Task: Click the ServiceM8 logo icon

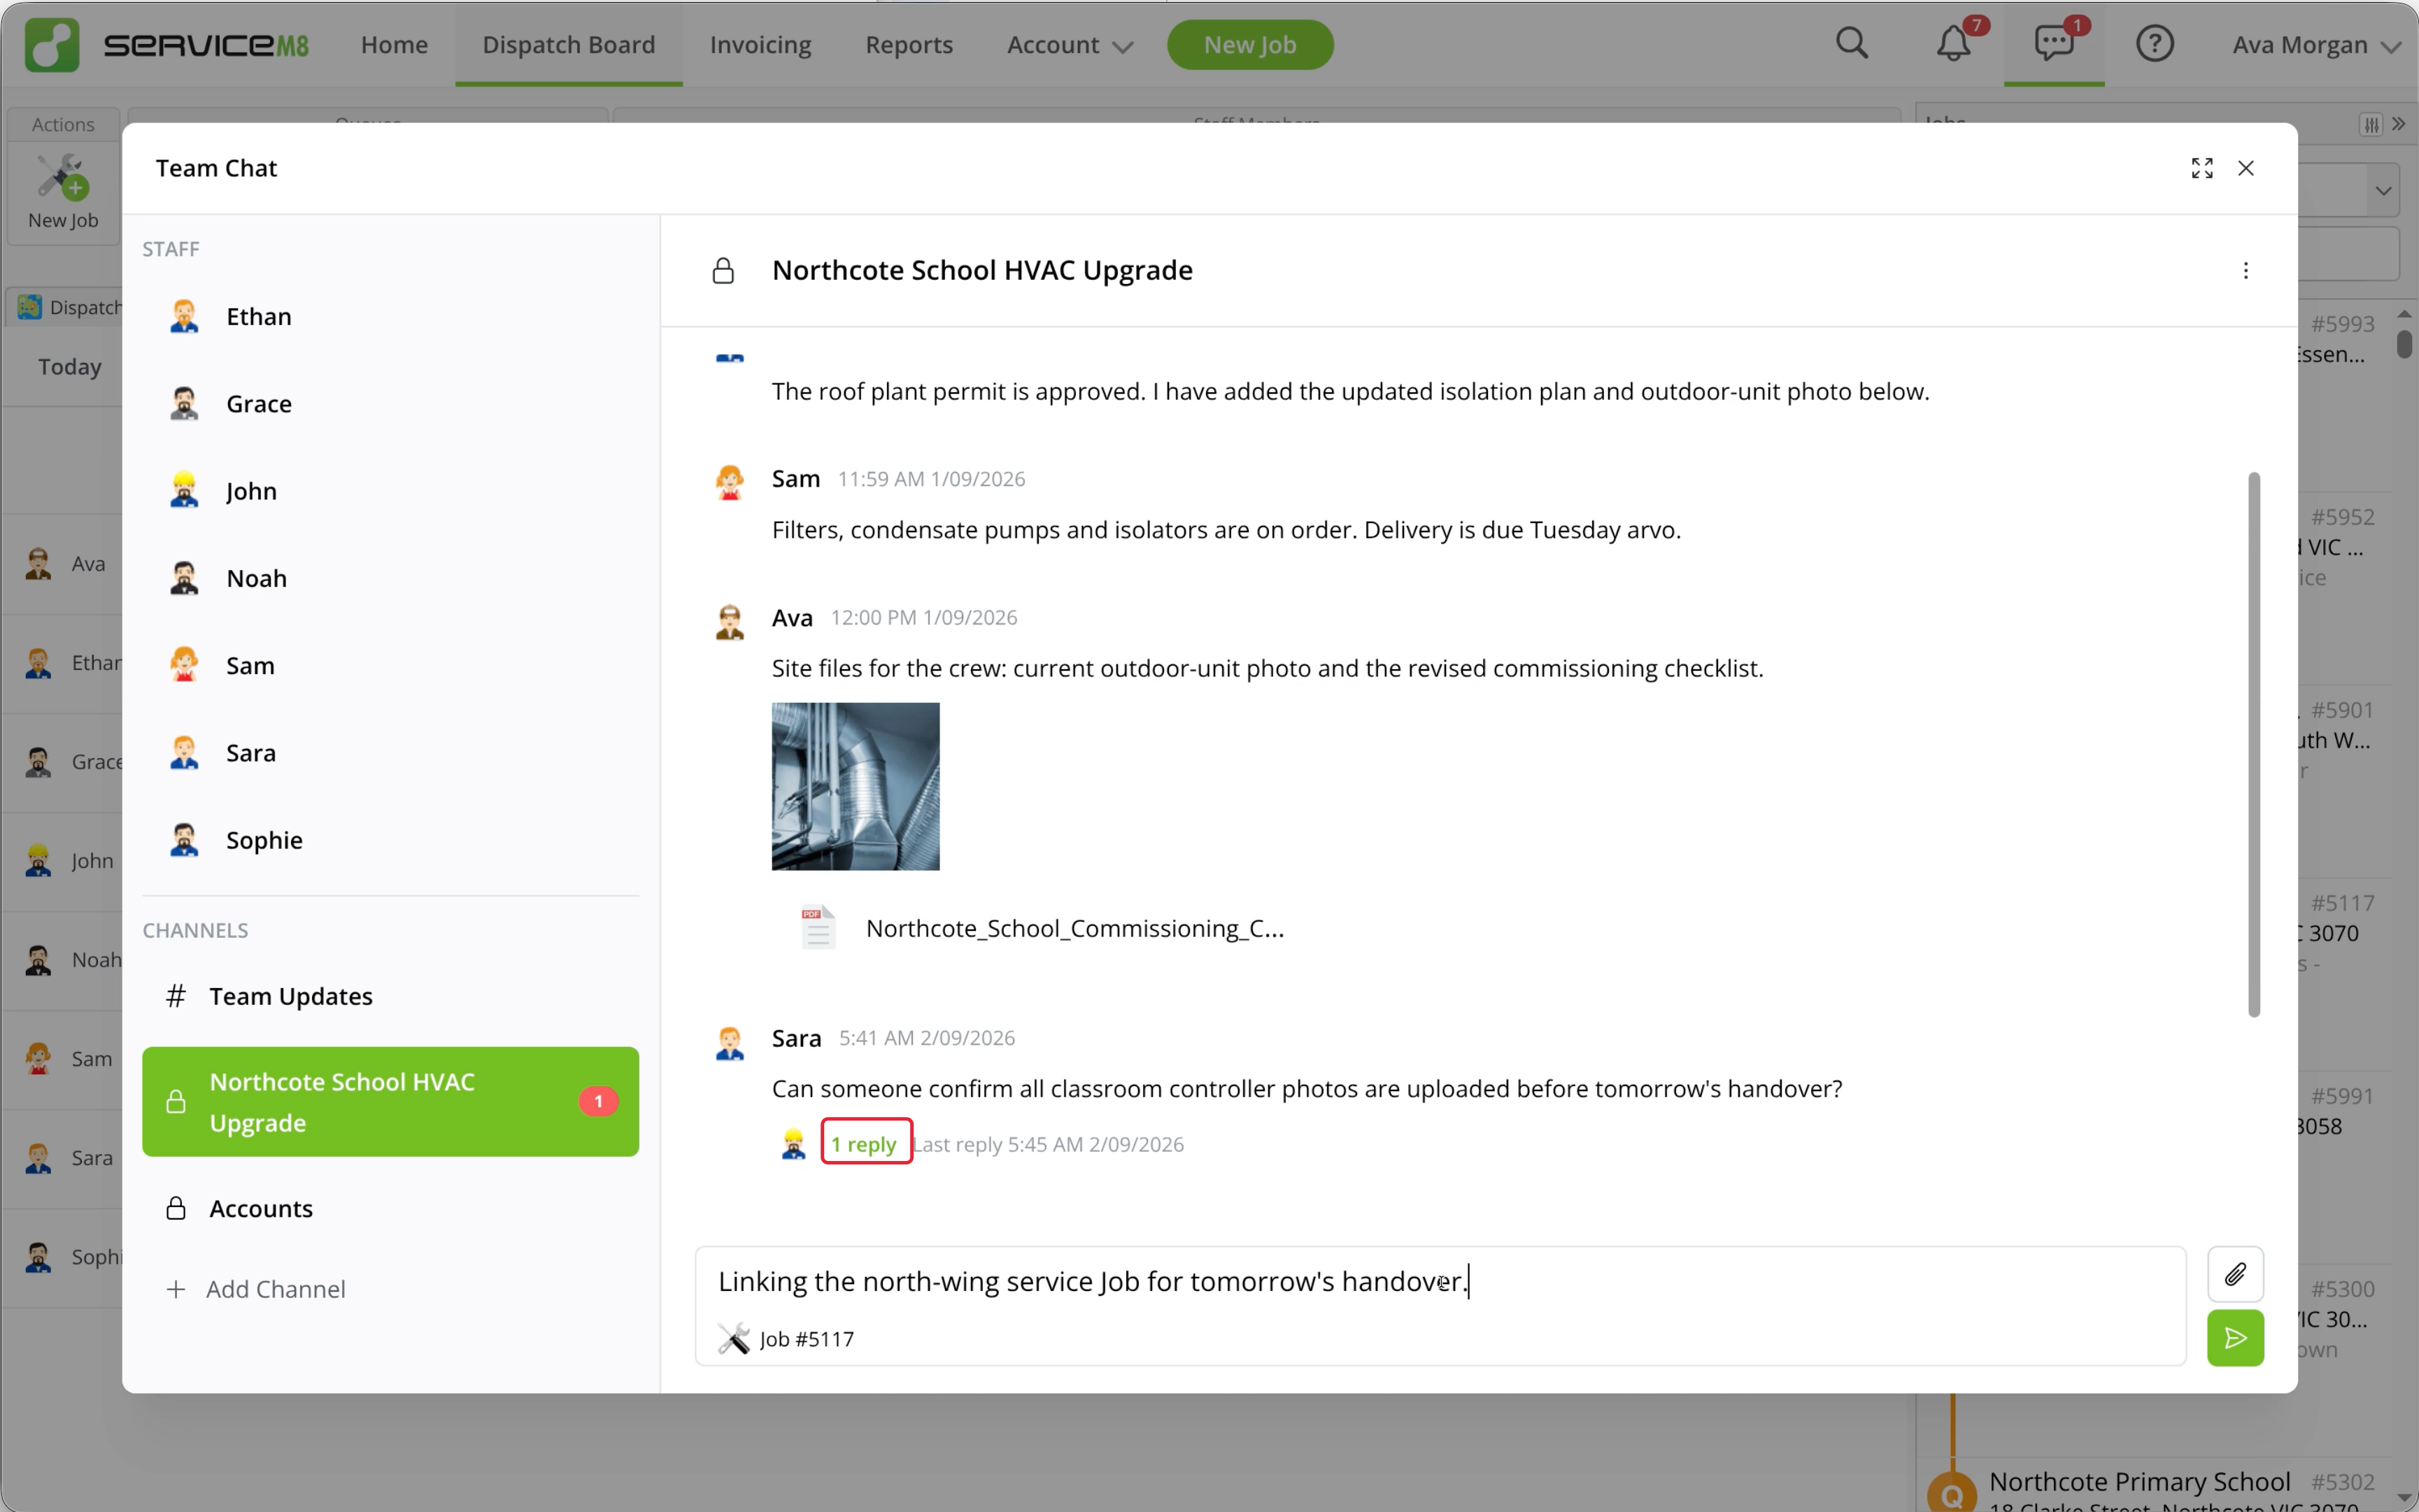Action: 52,45
